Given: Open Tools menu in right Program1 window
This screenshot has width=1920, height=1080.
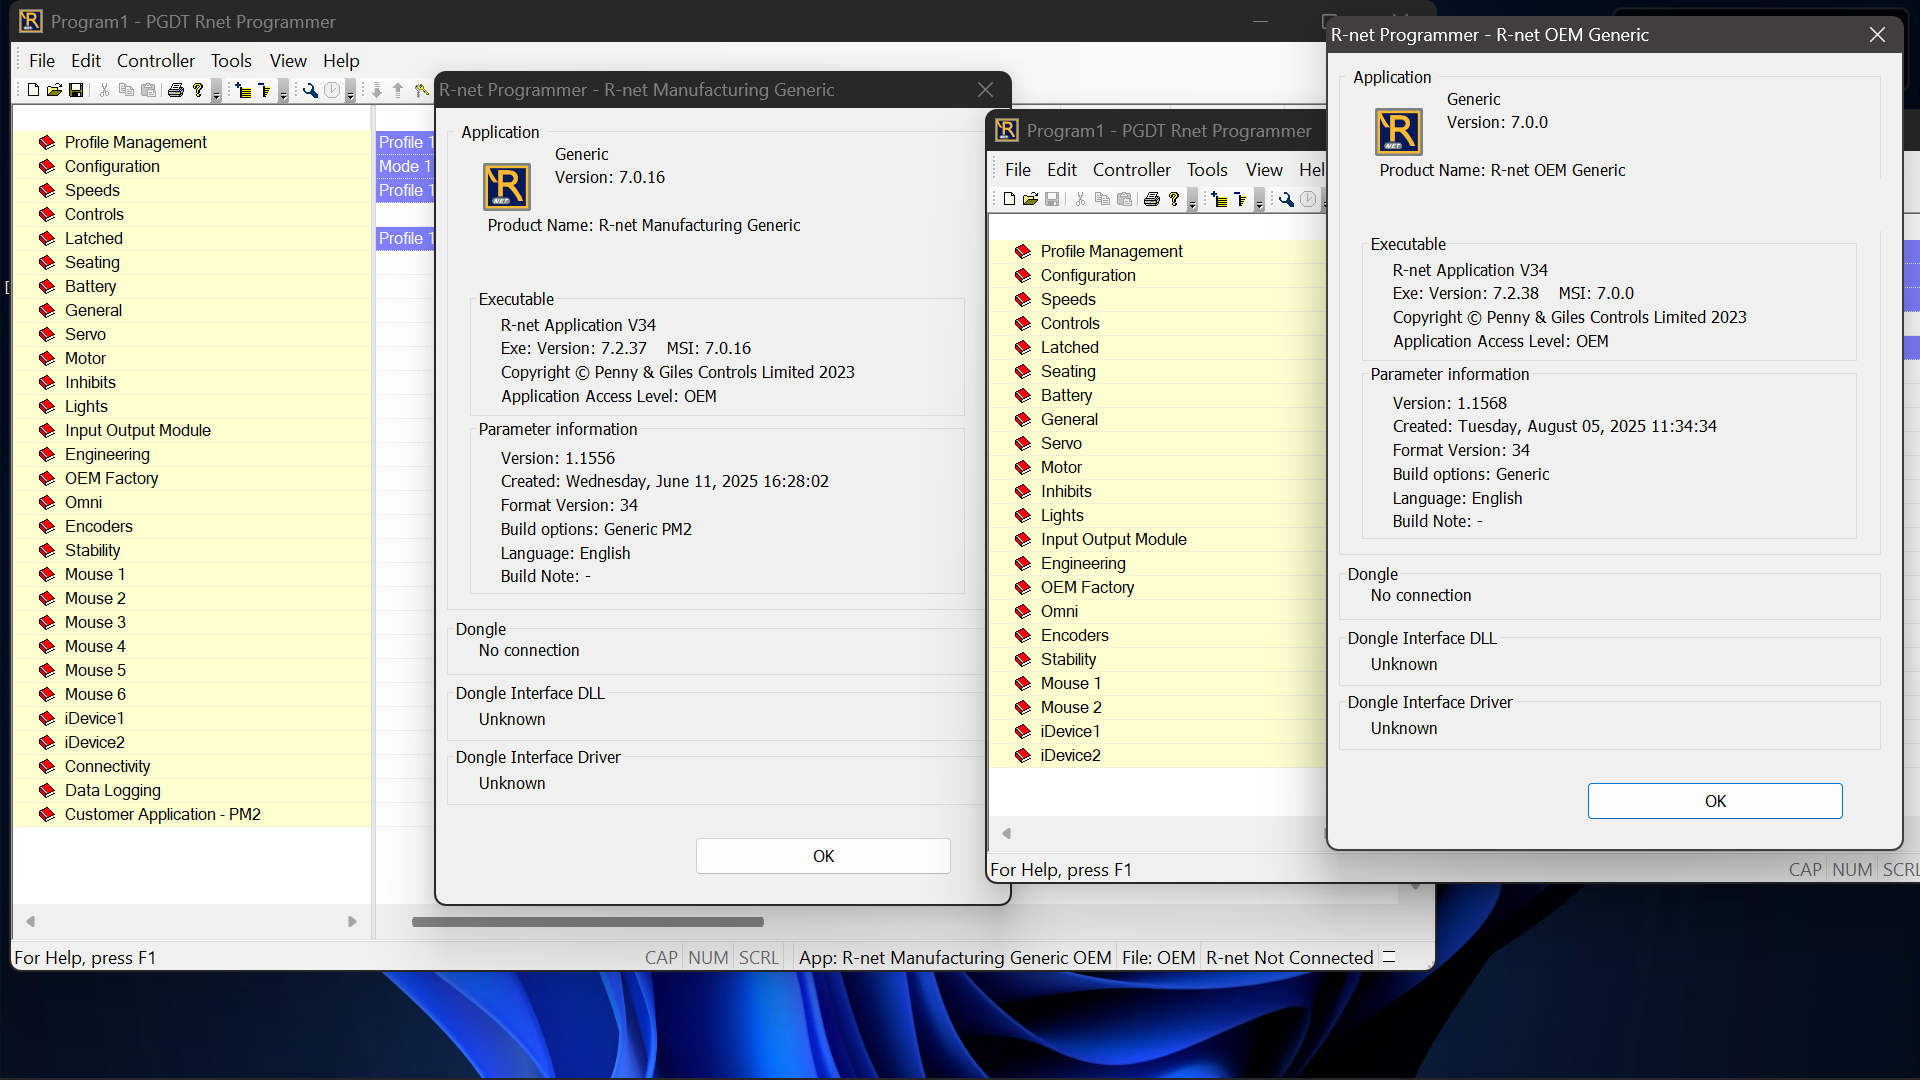Looking at the screenshot, I should pyautogui.click(x=1207, y=170).
